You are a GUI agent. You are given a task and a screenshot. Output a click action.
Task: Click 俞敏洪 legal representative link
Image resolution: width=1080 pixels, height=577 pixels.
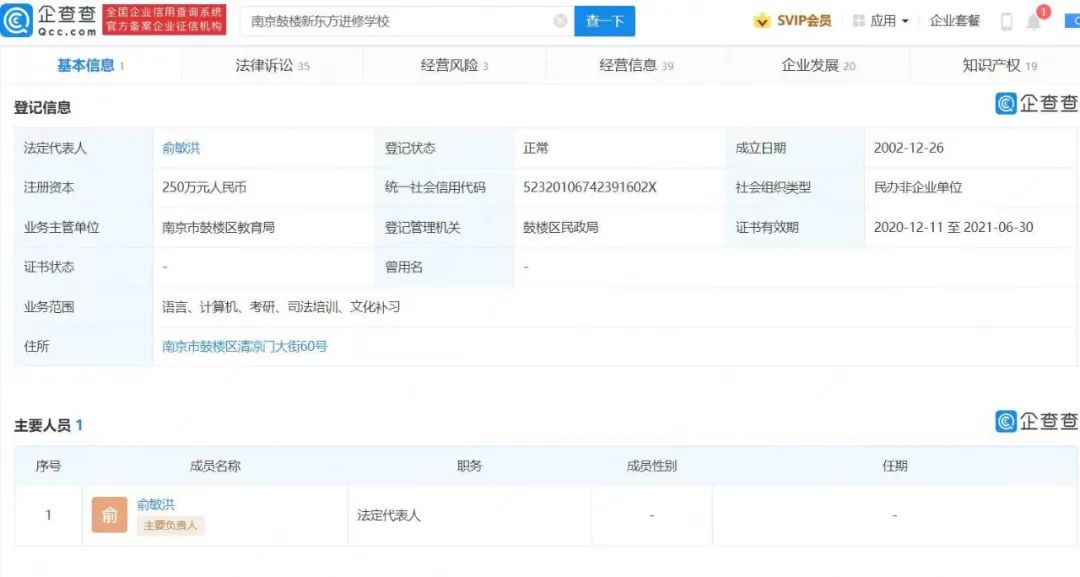click(178, 147)
